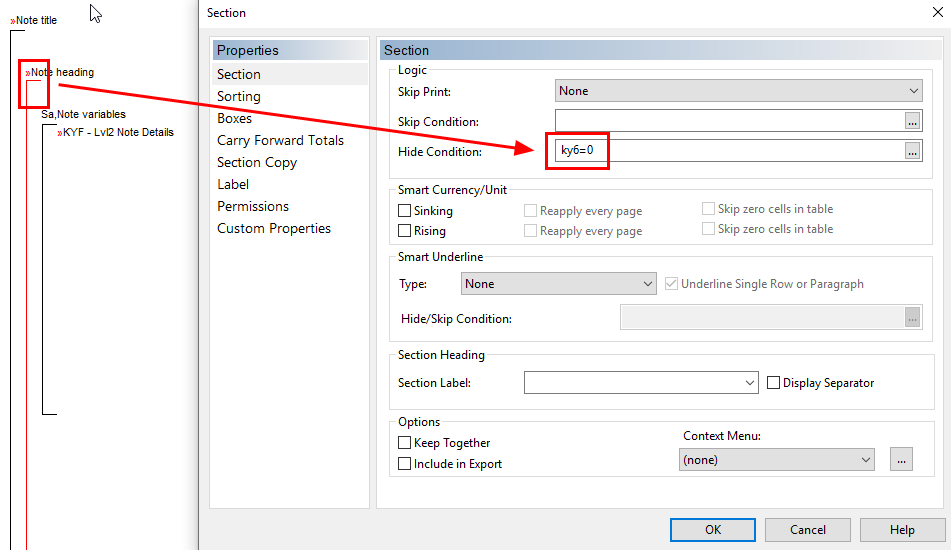Open Context Menu ellipsis button
Screen dimensions: 951x550
click(901, 460)
